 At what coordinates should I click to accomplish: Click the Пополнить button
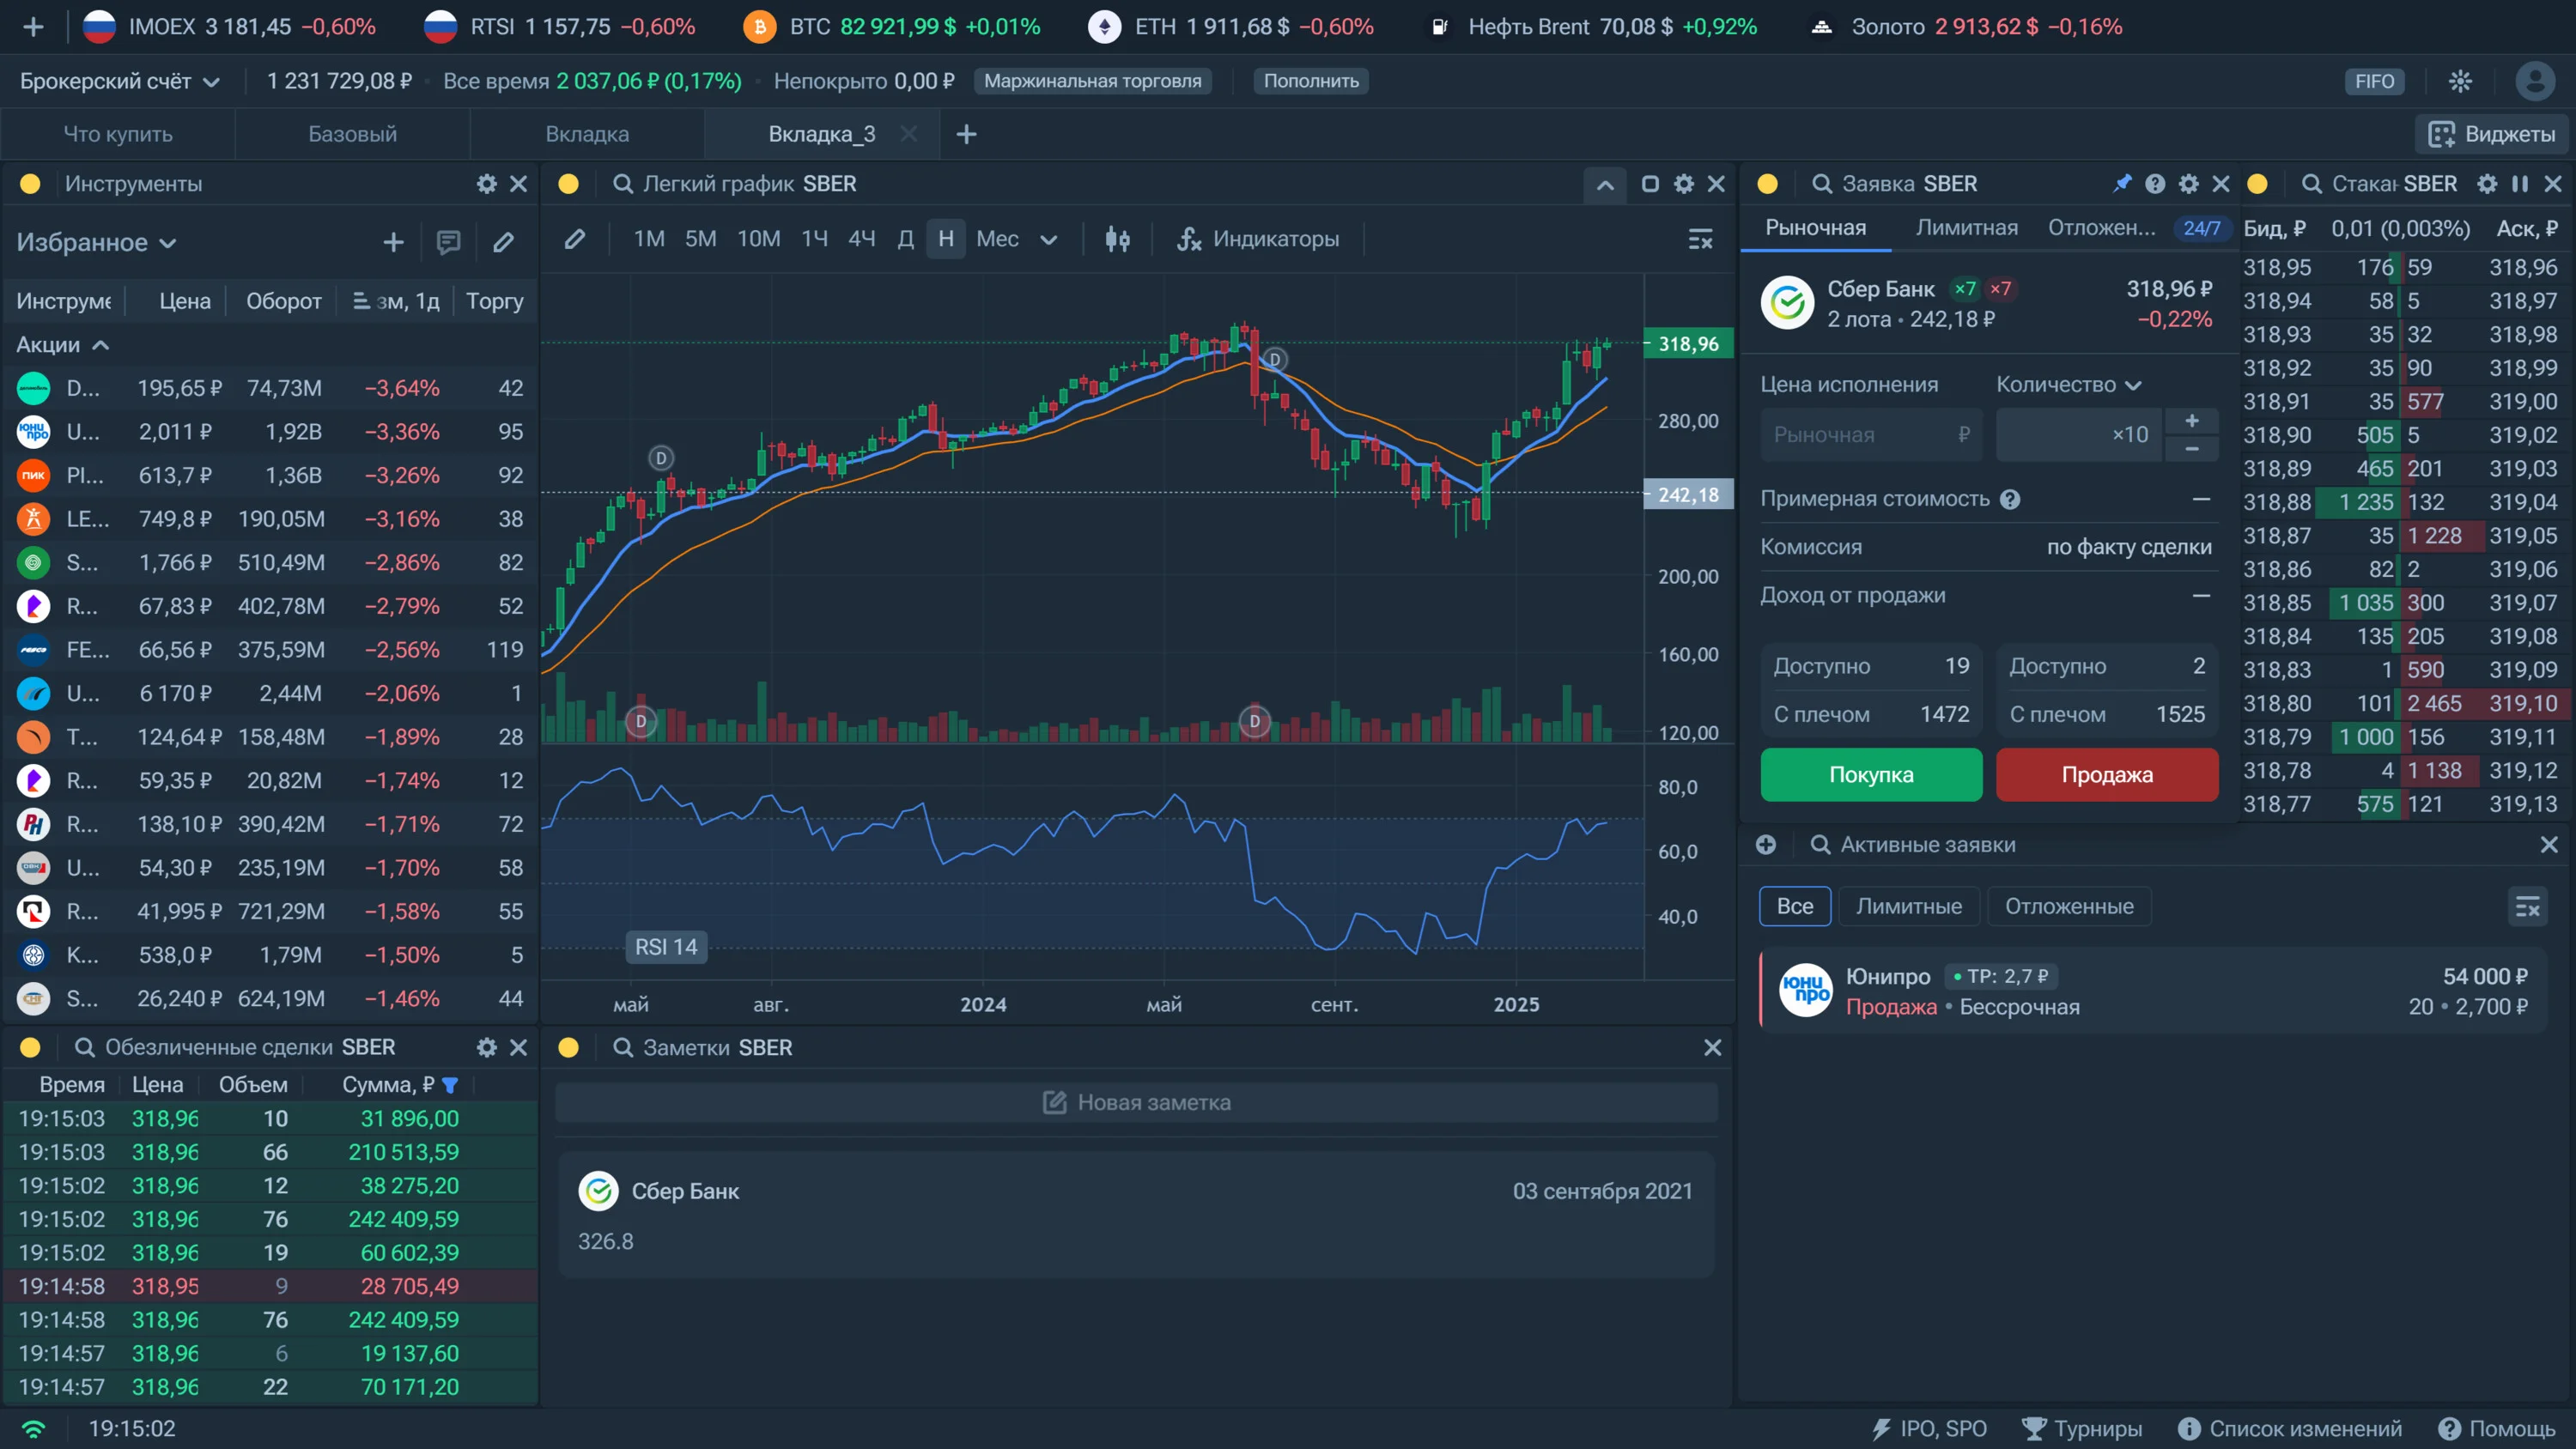pyautogui.click(x=1311, y=81)
